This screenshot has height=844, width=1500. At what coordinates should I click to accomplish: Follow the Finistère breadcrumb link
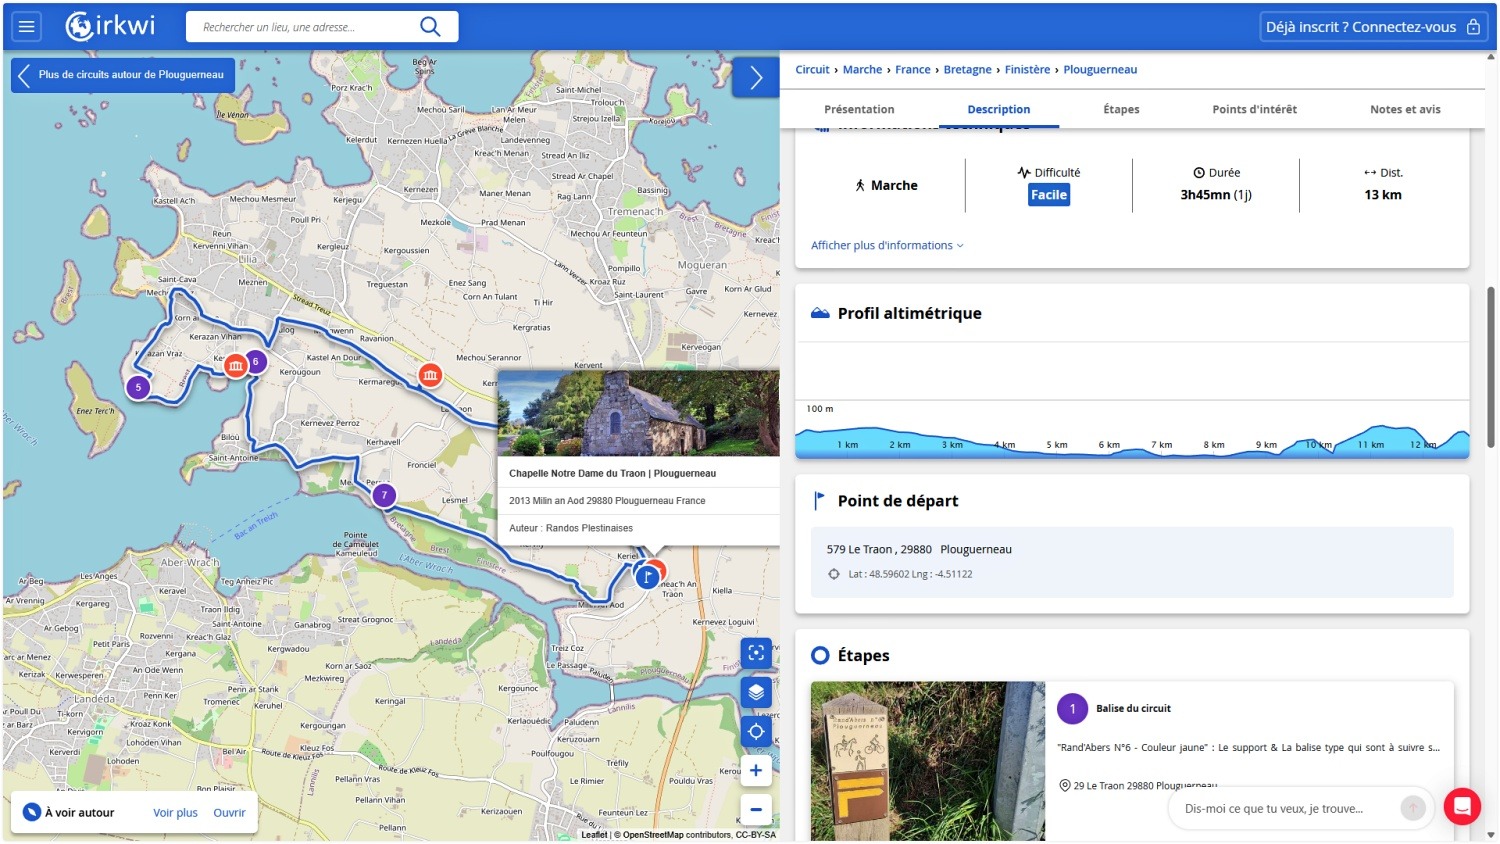pos(1027,70)
